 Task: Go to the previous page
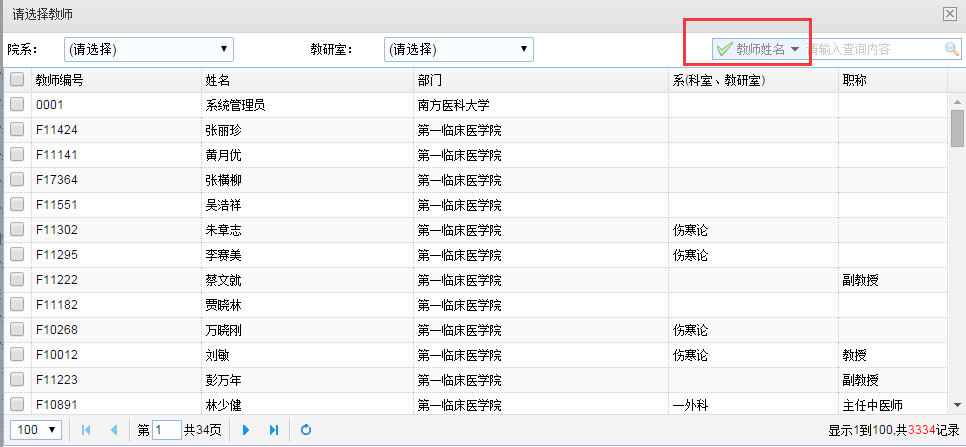click(x=113, y=429)
